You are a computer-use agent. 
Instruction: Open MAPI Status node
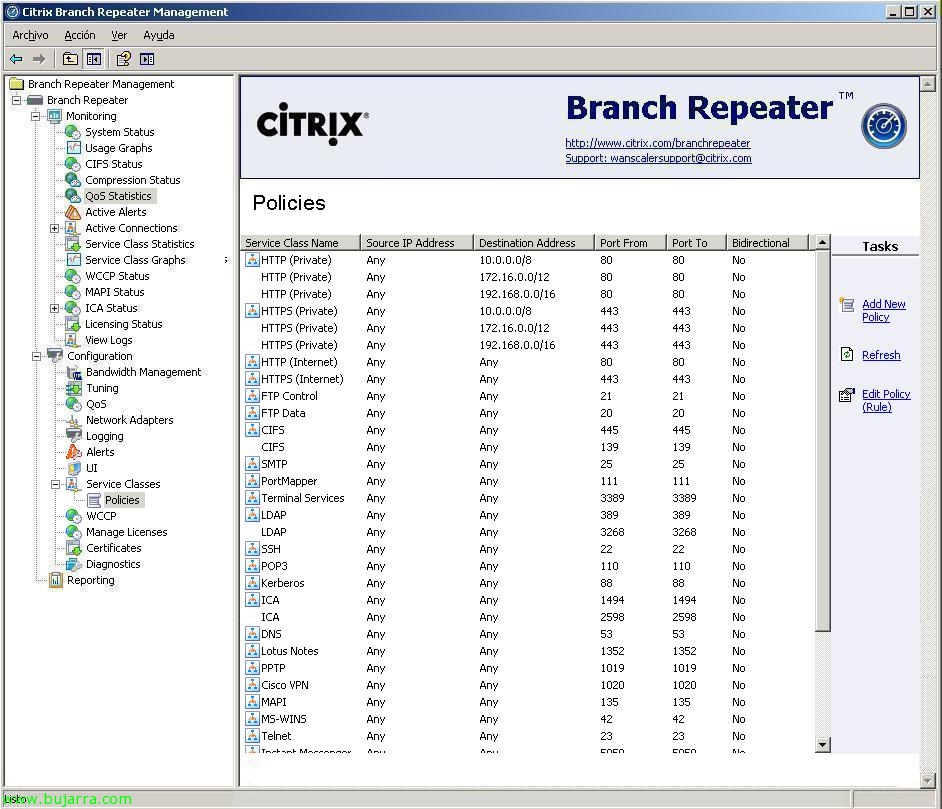point(115,292)
